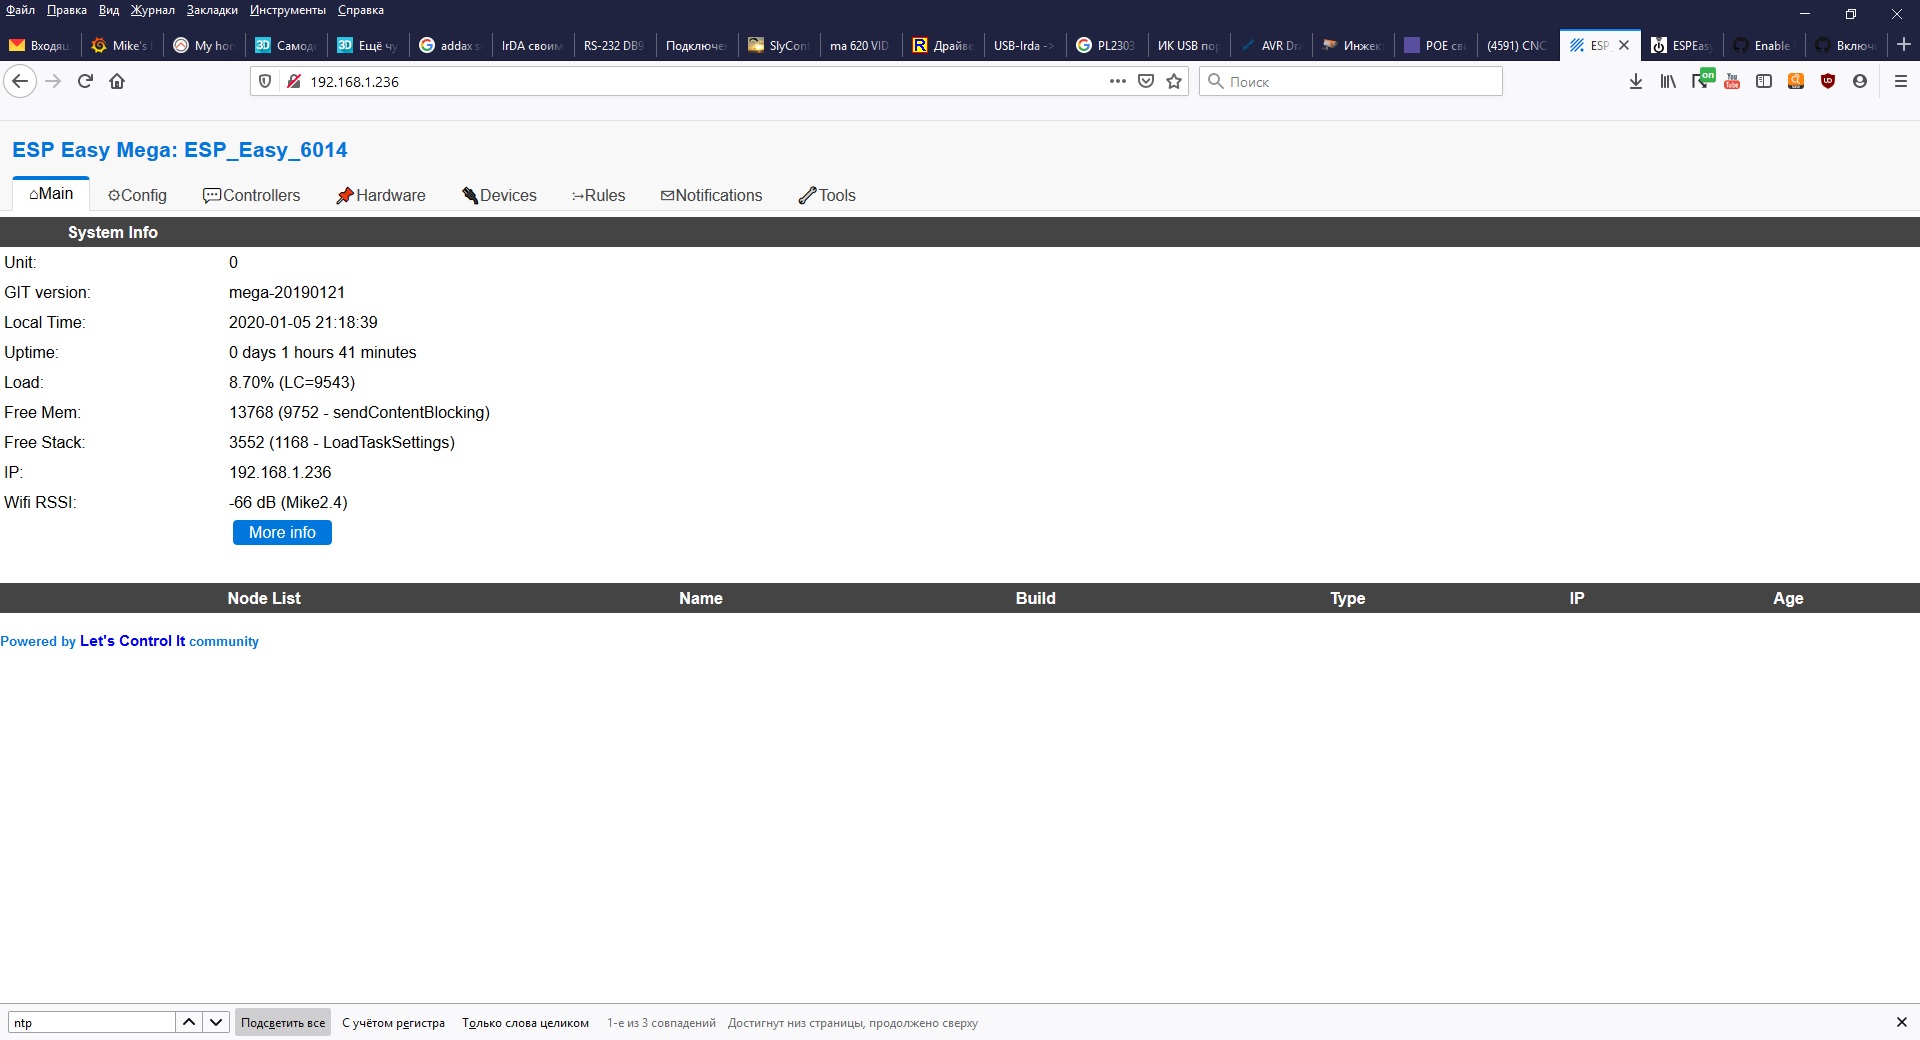This screenshot has width=1920, height=1040.
Task: Open the hamburger application menu
Action: 1901,81
